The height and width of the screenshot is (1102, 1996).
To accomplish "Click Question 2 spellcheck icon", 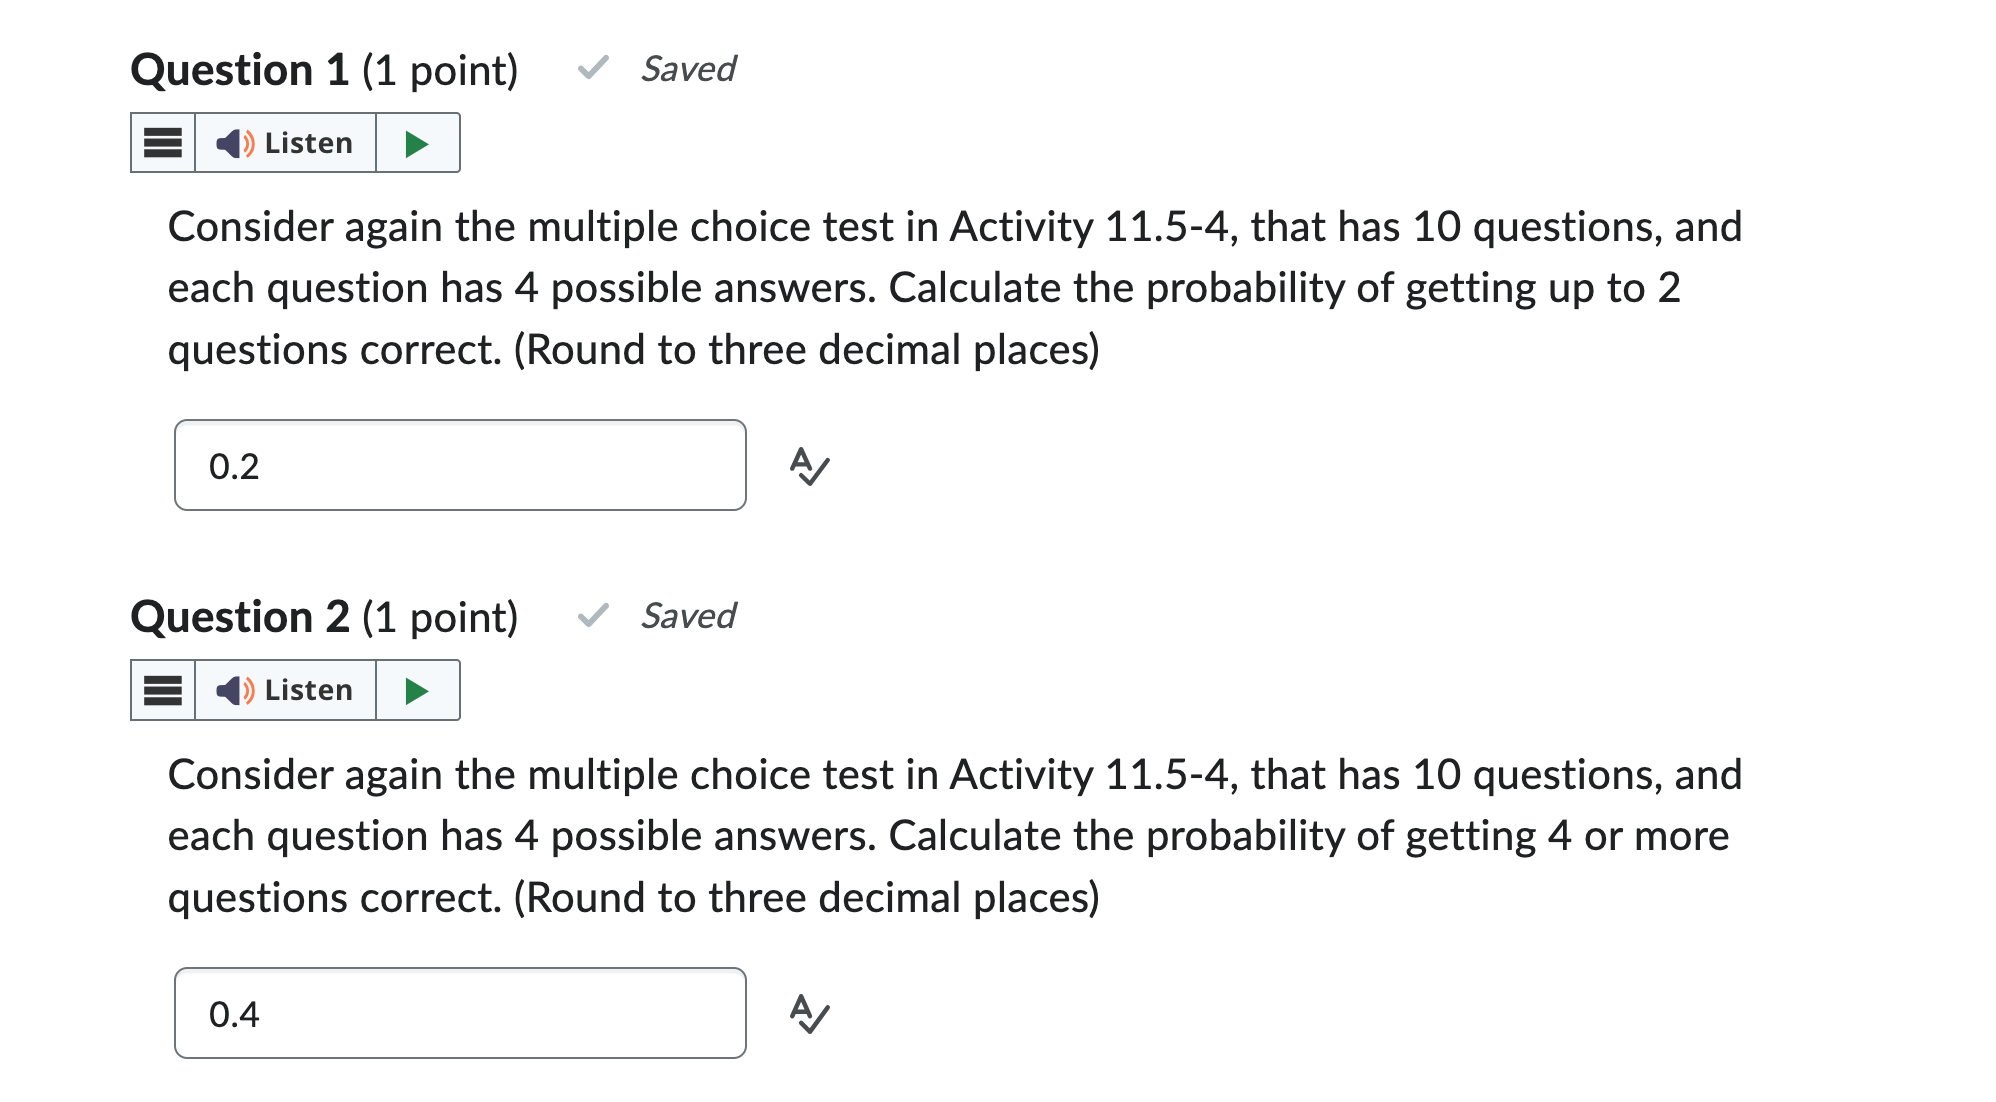I will click(x=809, y=1014).
